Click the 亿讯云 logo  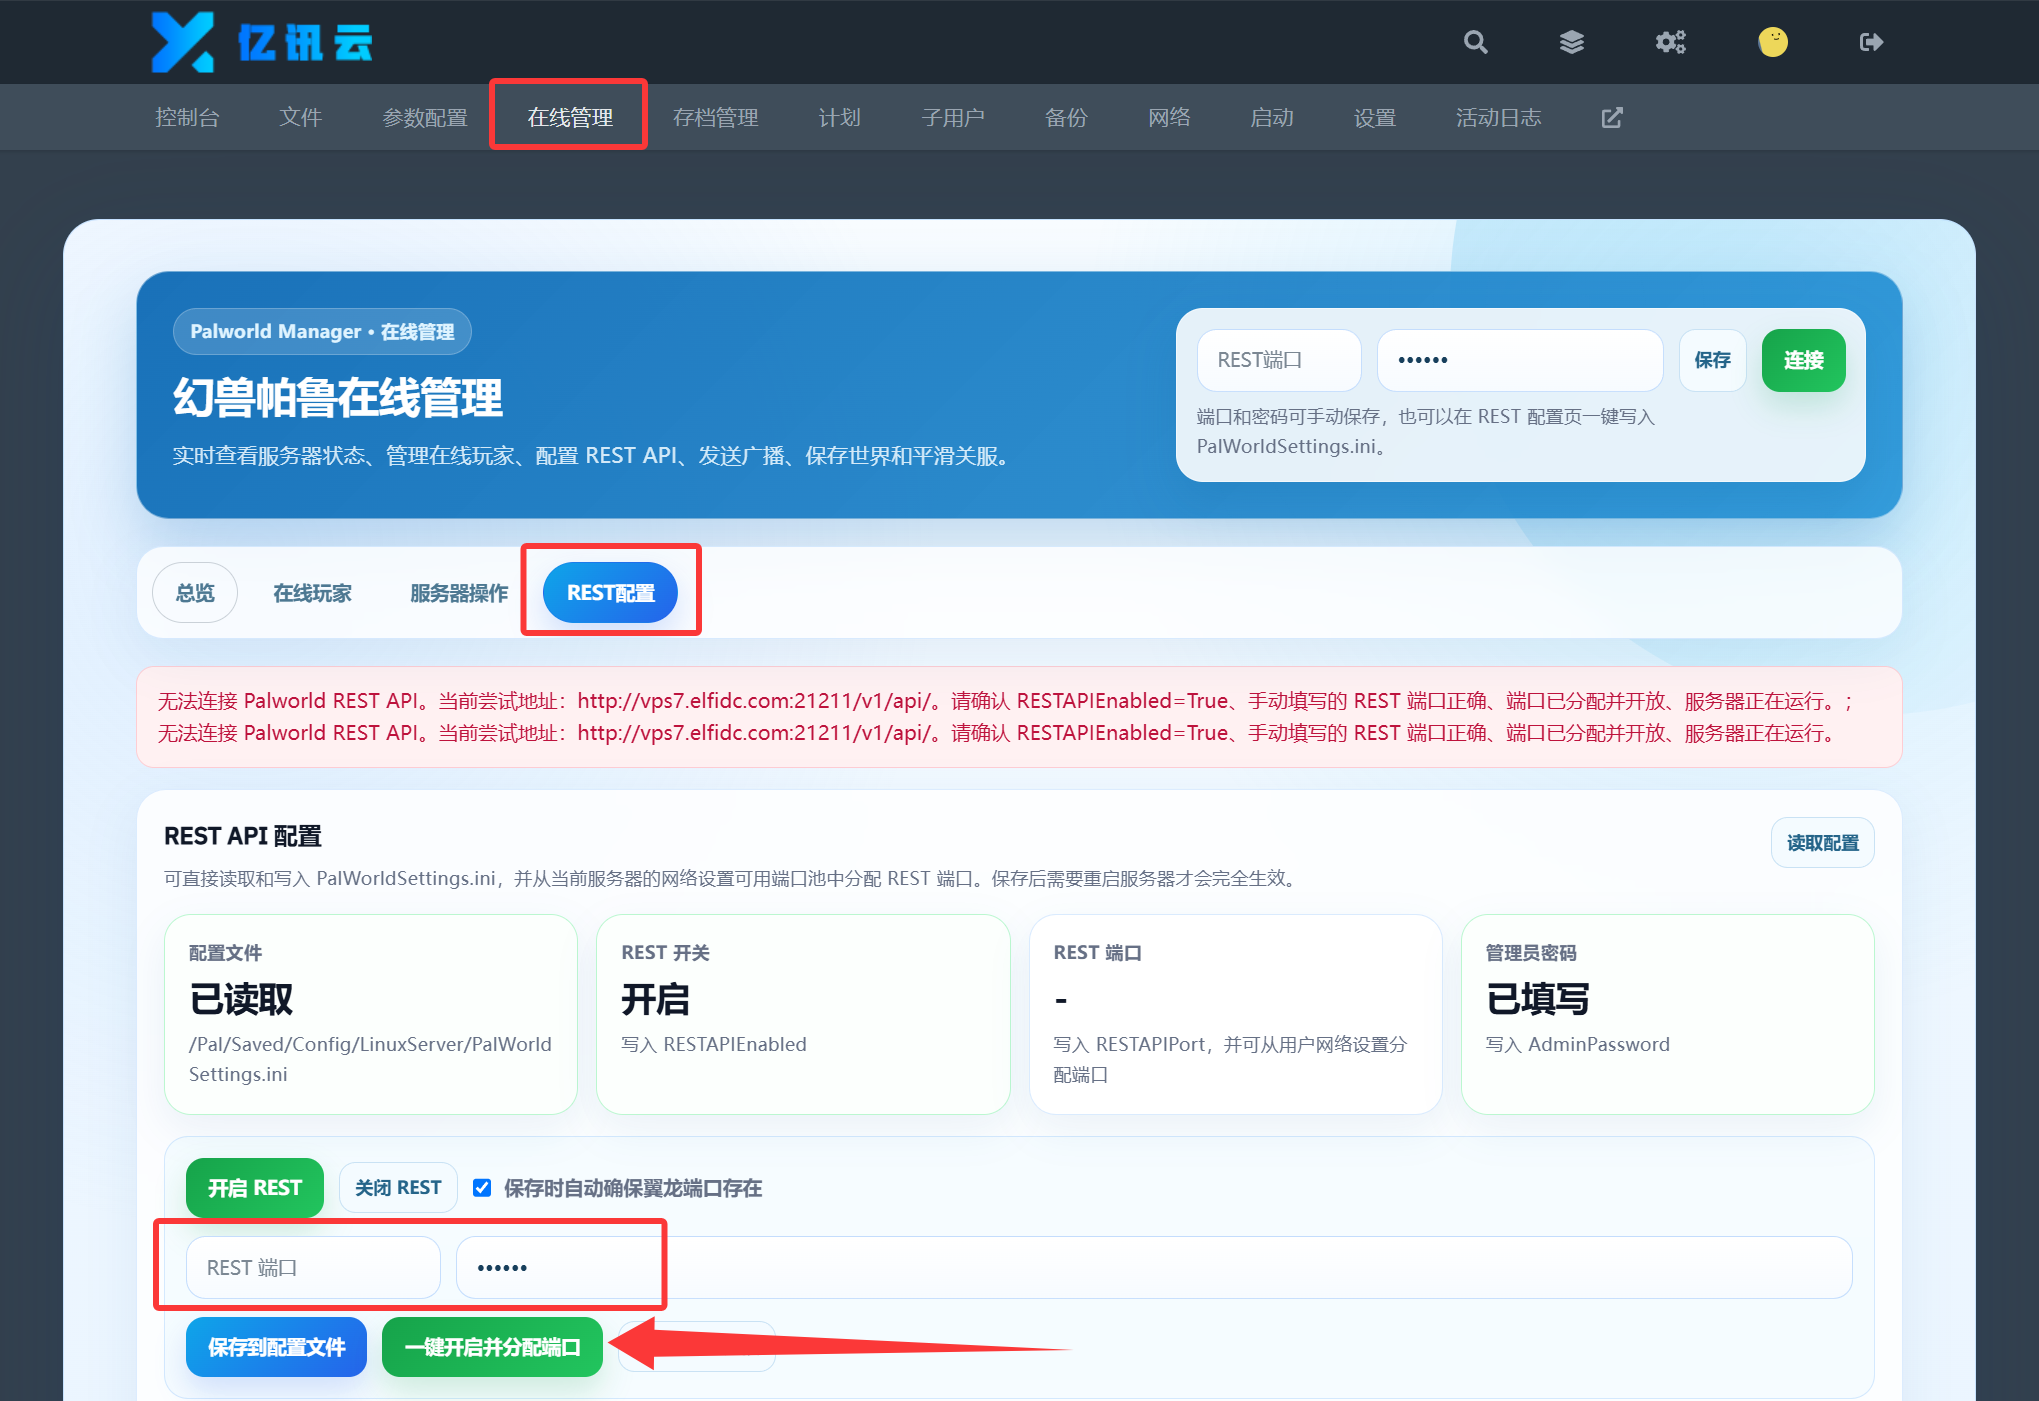pyautogui.click(x=262, y=42)
